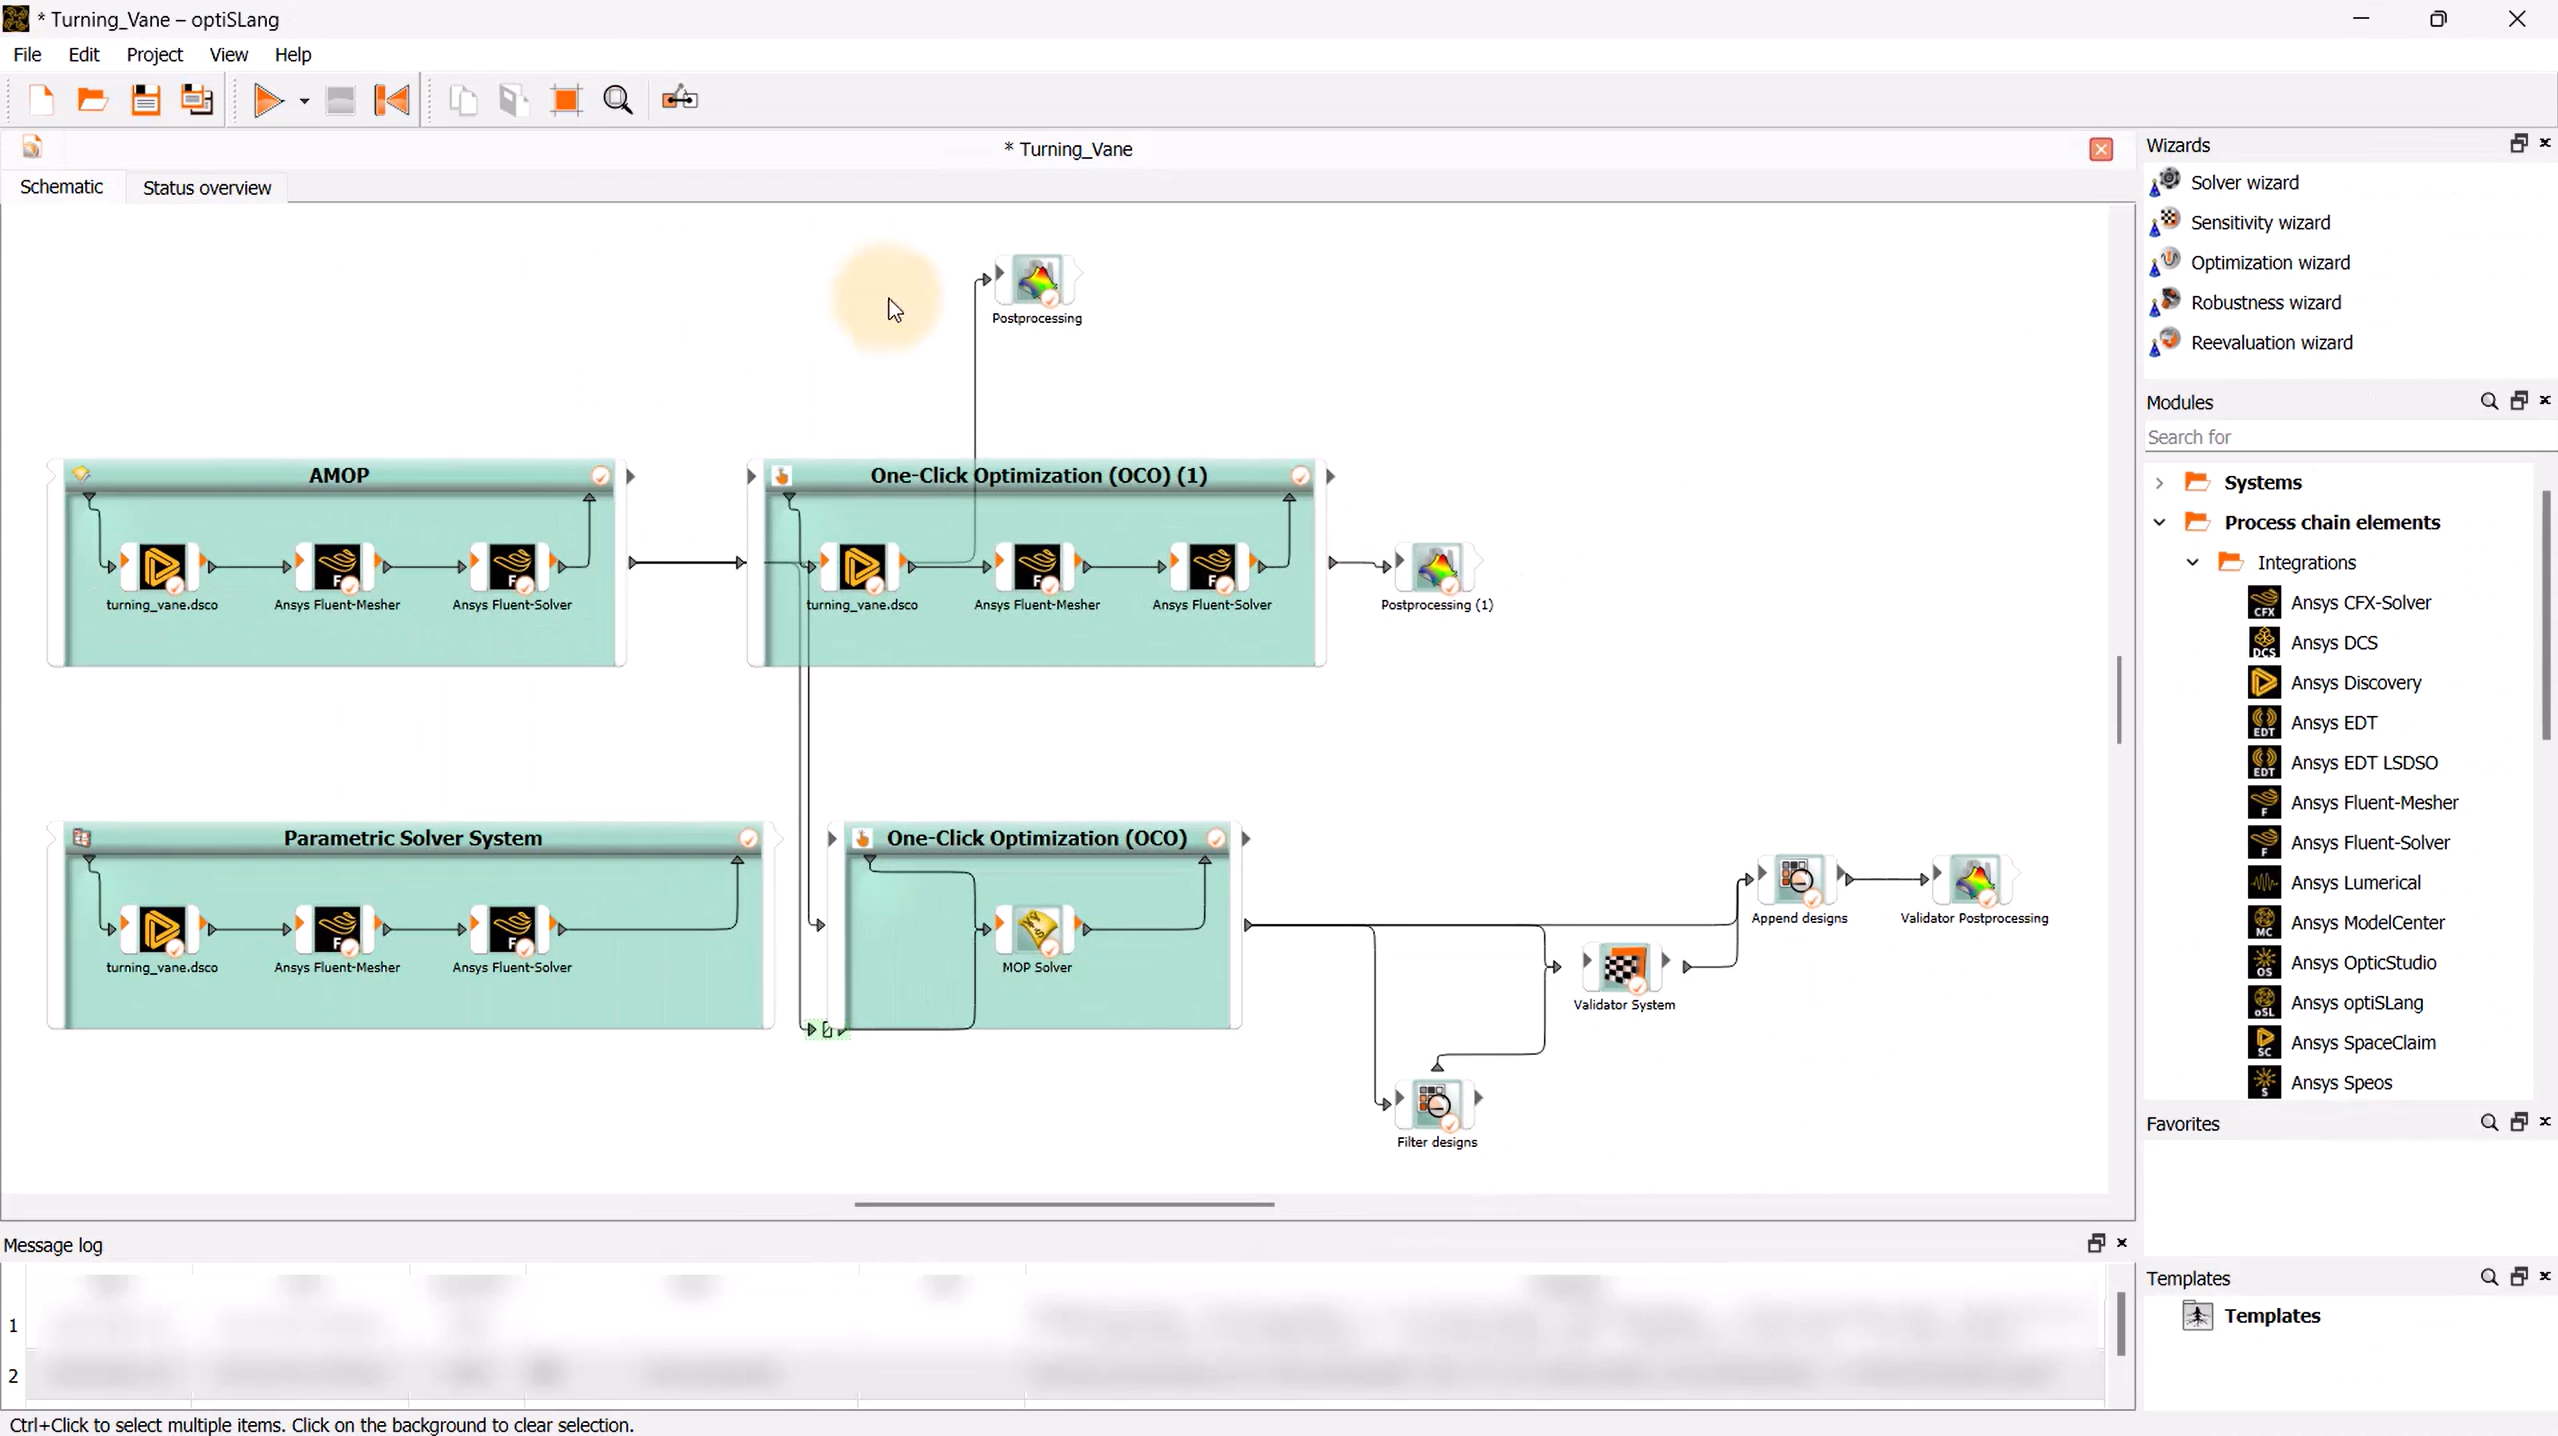Screen dimensions: 2558x1436
Task: Click the search icon in Modules panel header
Action: coord(2489,402)
